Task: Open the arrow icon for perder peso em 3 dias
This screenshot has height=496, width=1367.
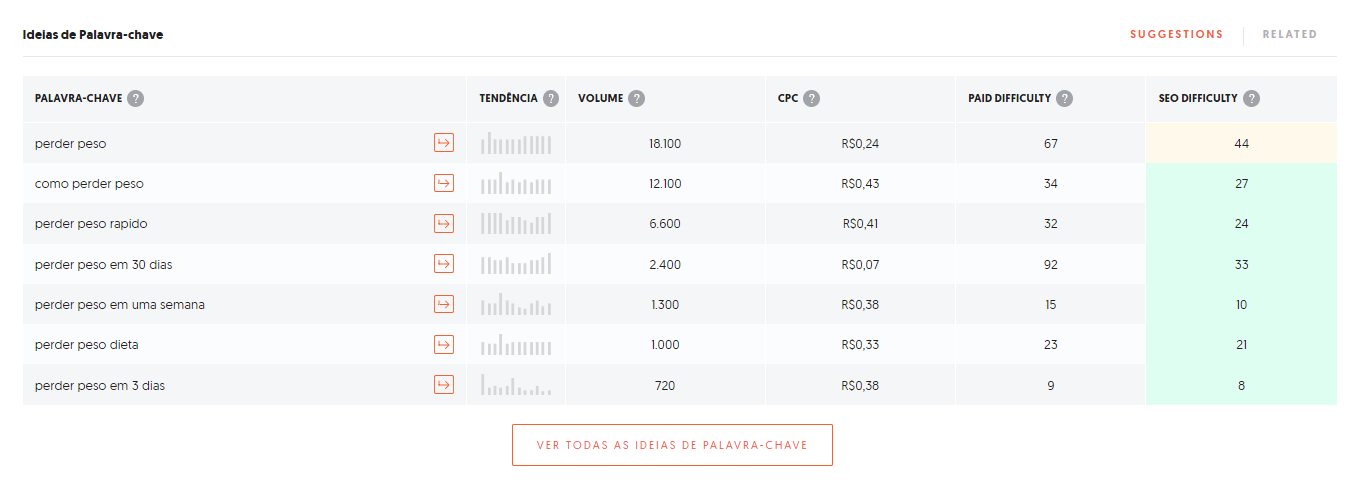Action: pos(444,385)
